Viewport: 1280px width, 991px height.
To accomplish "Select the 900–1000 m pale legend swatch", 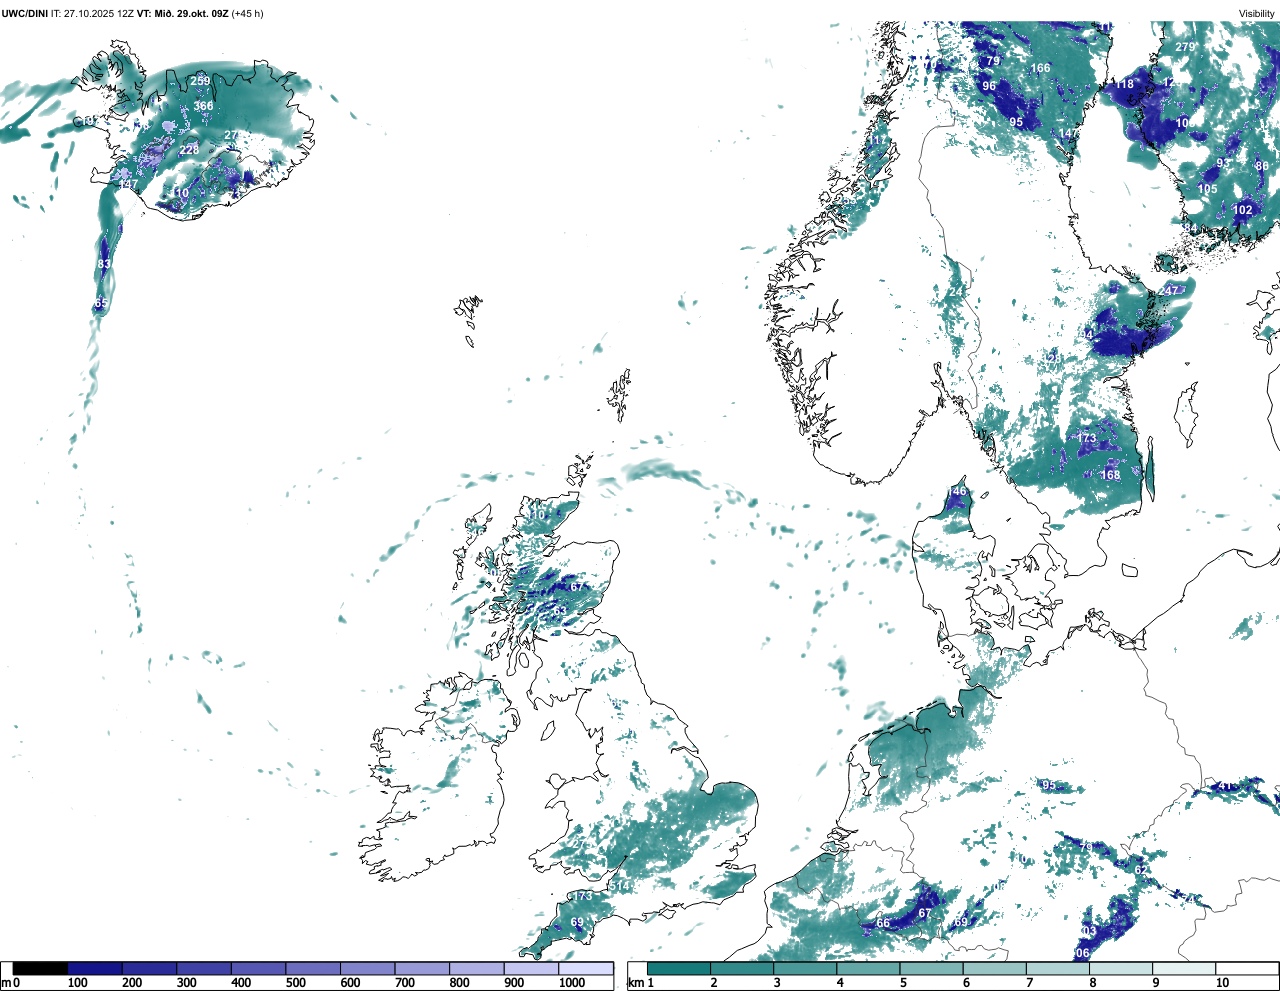I will click(x=531, y=968).
